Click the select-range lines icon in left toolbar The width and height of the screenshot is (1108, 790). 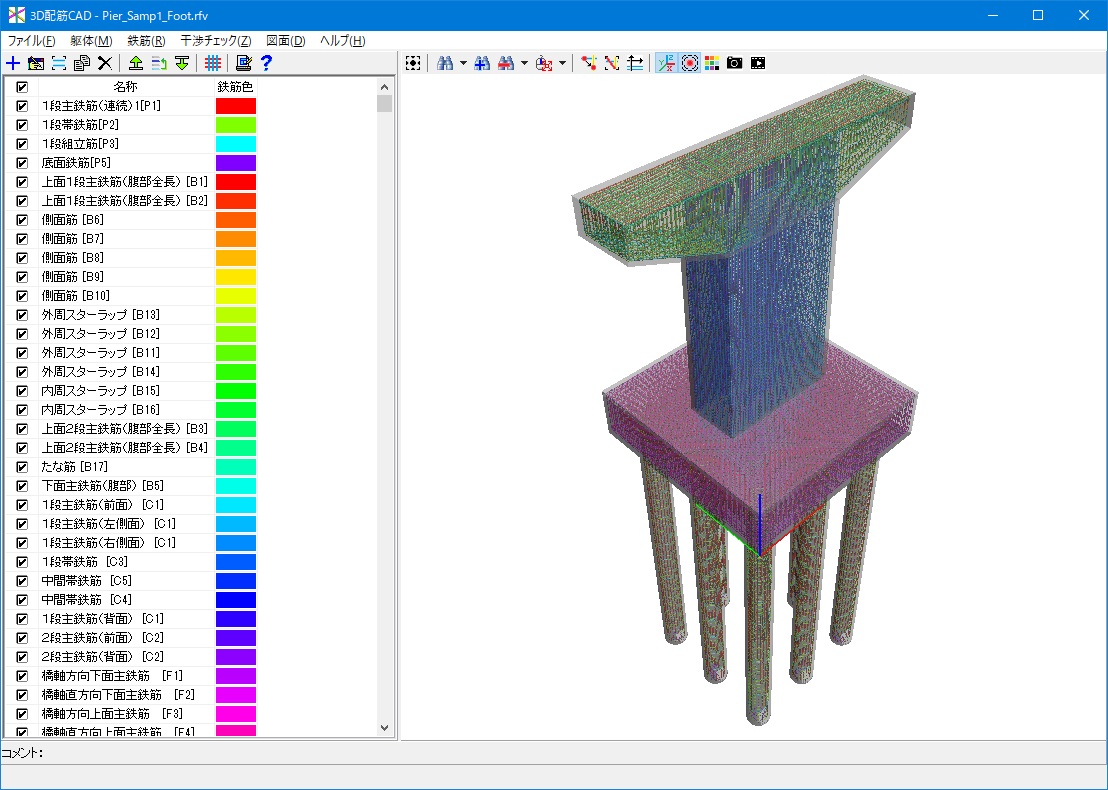tap(59, 64)
